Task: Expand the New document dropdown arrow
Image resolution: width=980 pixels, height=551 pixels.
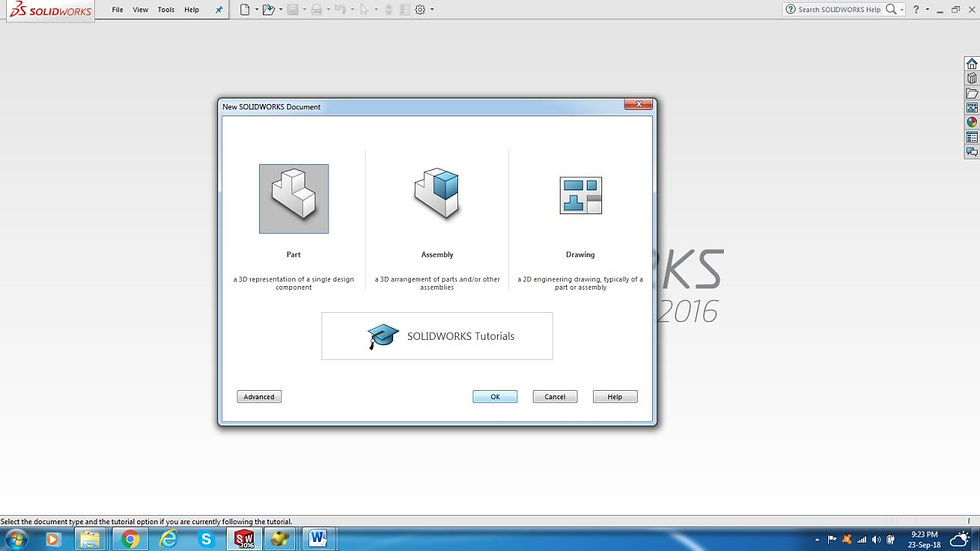Action: pos(256,9)
